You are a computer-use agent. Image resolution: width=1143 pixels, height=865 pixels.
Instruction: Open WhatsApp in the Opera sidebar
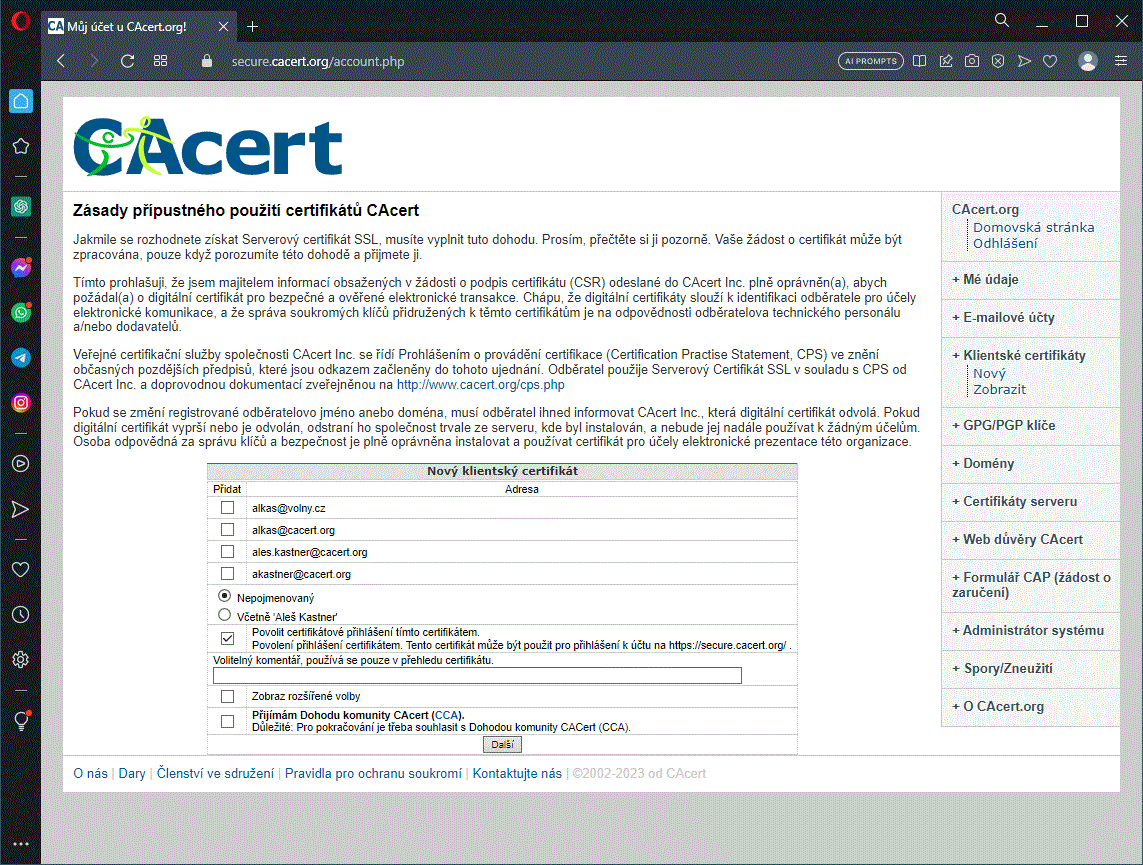point(20,312)
